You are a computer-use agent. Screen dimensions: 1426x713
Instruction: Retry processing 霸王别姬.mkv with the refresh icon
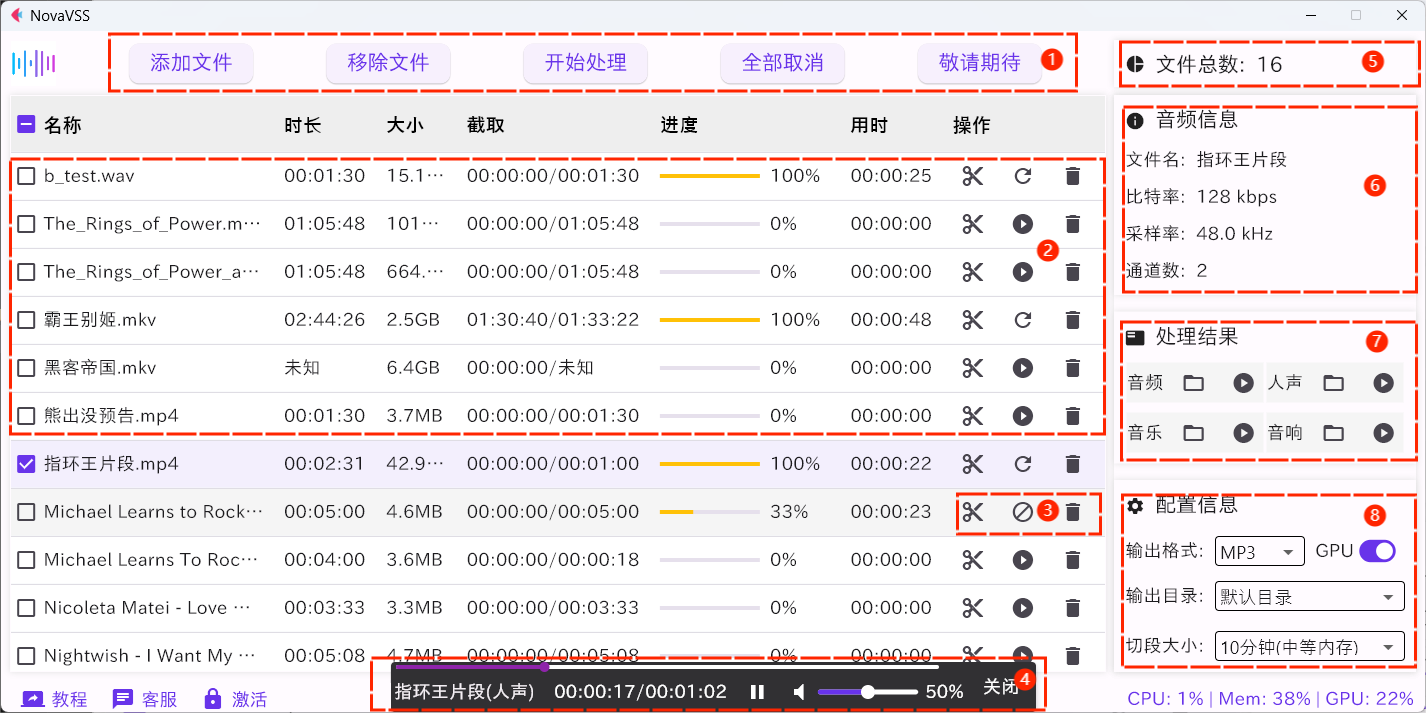click(x=1022, y=320)
